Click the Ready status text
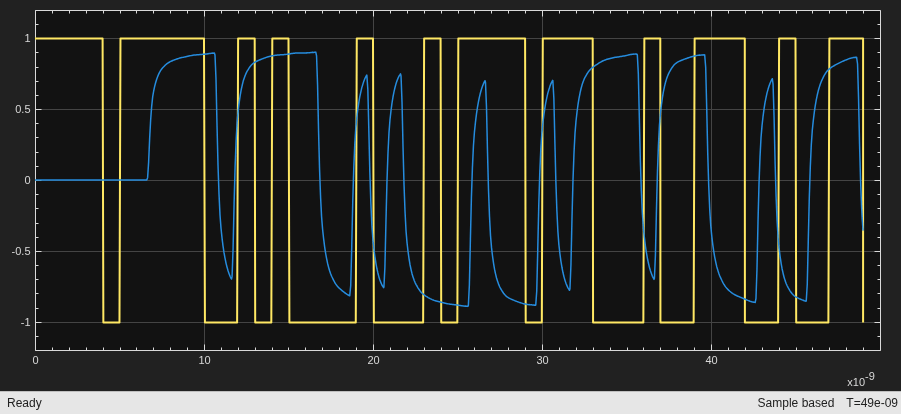 [x=24, y=403]
